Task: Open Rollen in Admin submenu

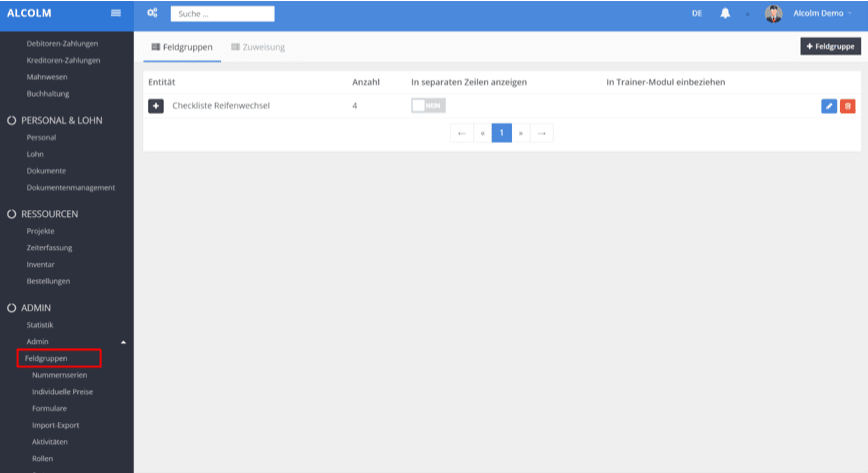Action: (x=43, y=459)
